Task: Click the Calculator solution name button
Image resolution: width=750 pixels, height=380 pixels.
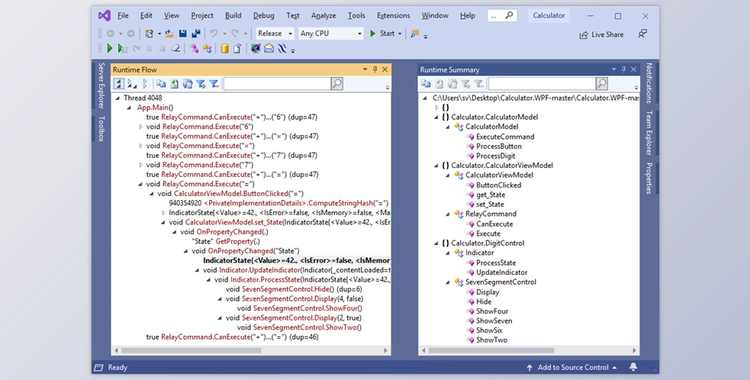Action: [x=549, y=15]
